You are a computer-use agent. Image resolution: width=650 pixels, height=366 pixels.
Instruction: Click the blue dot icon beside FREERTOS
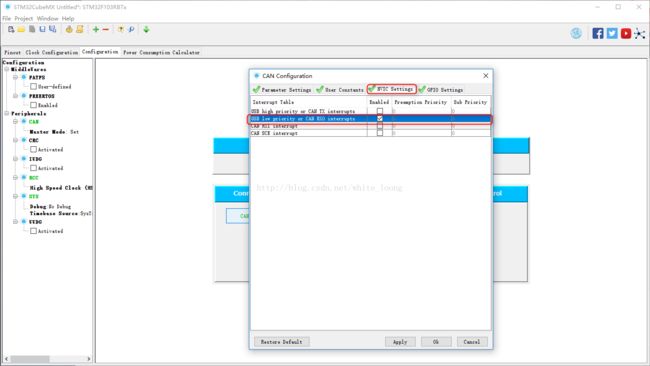click(x=24, y=96)
